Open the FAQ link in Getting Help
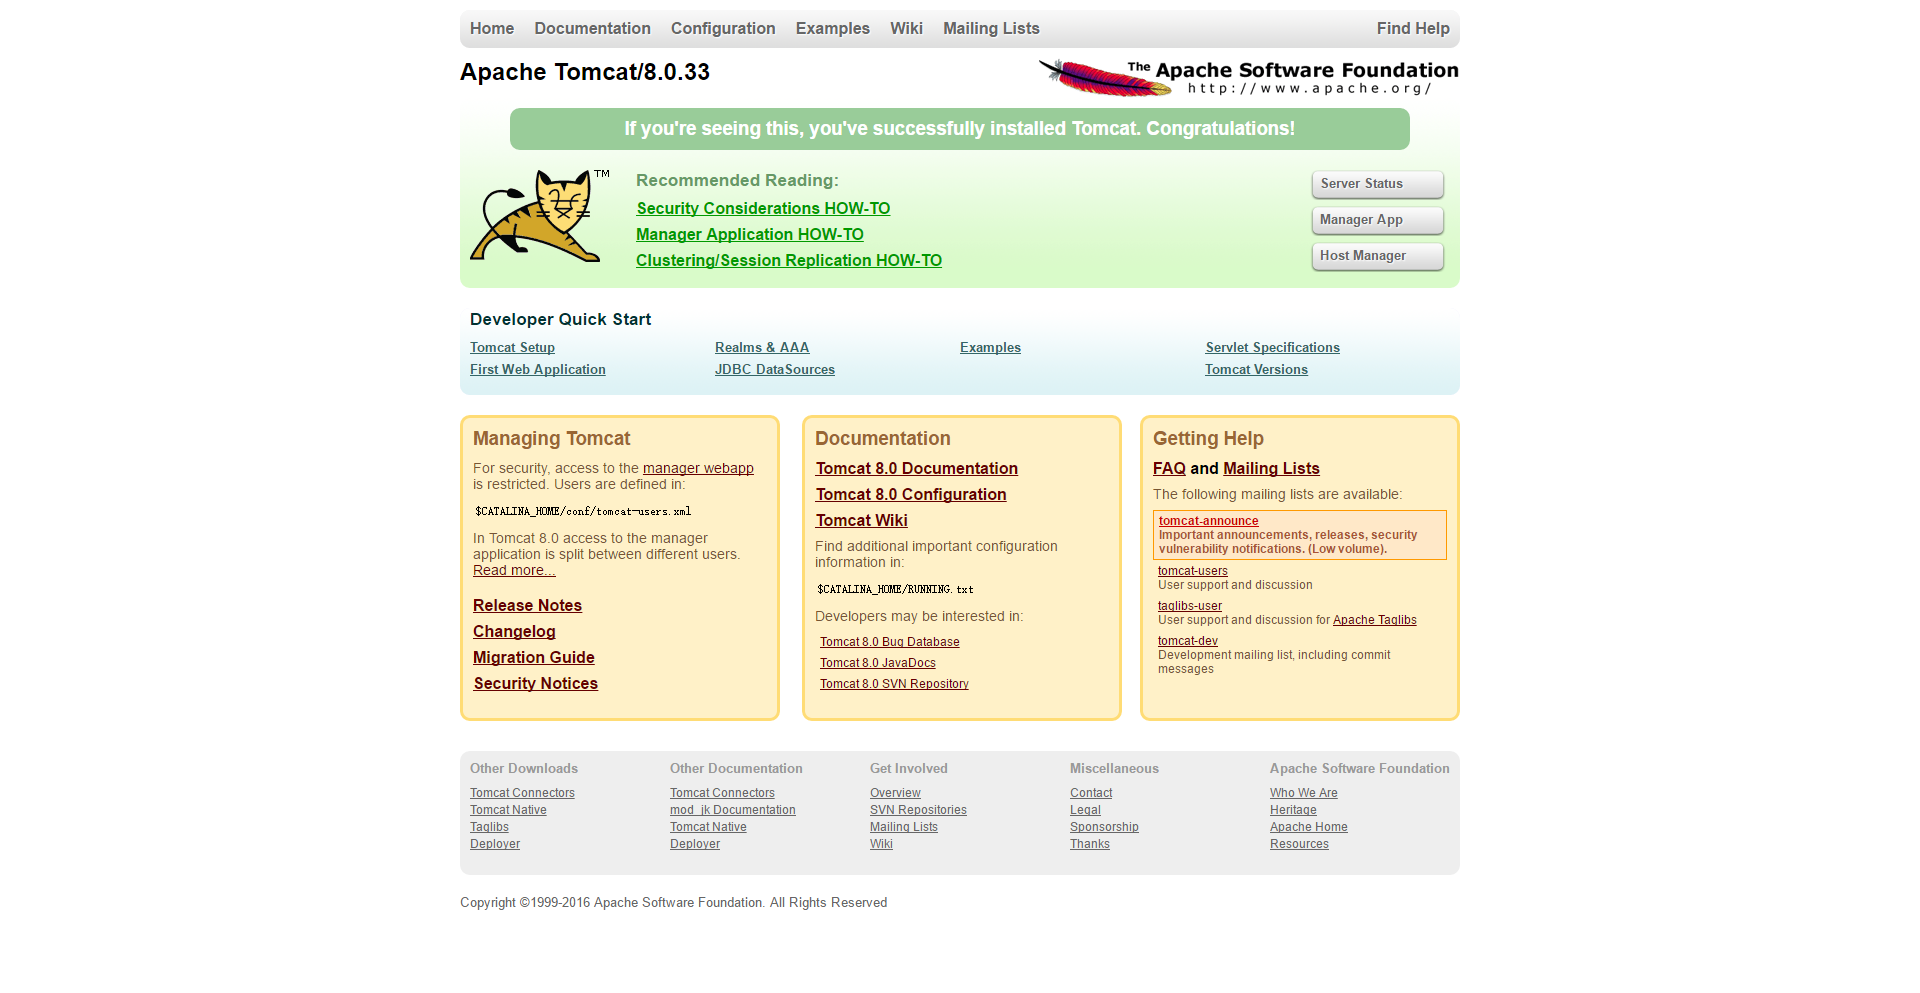This screenshot has width=1920, height=993. pyautogui.click(x=1169, y=468)
